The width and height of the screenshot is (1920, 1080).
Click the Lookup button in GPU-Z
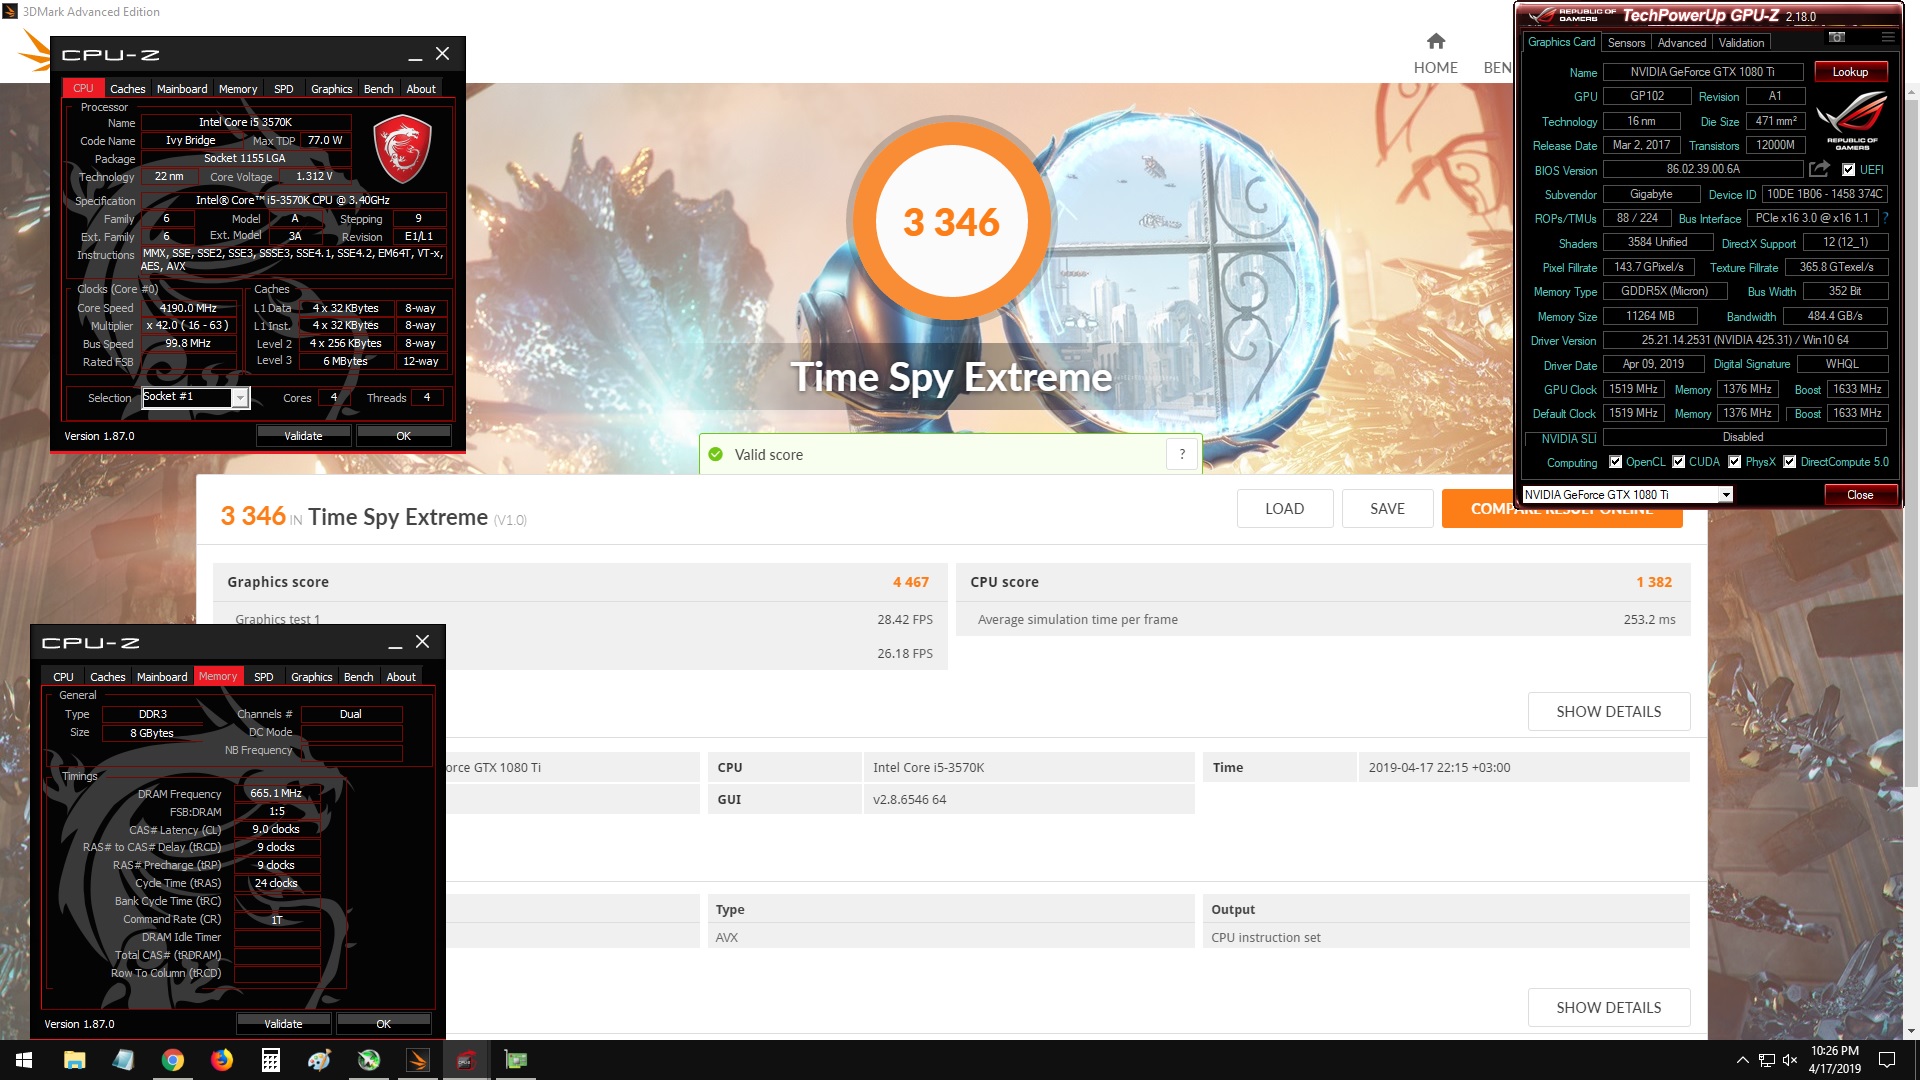(1849, 72)
